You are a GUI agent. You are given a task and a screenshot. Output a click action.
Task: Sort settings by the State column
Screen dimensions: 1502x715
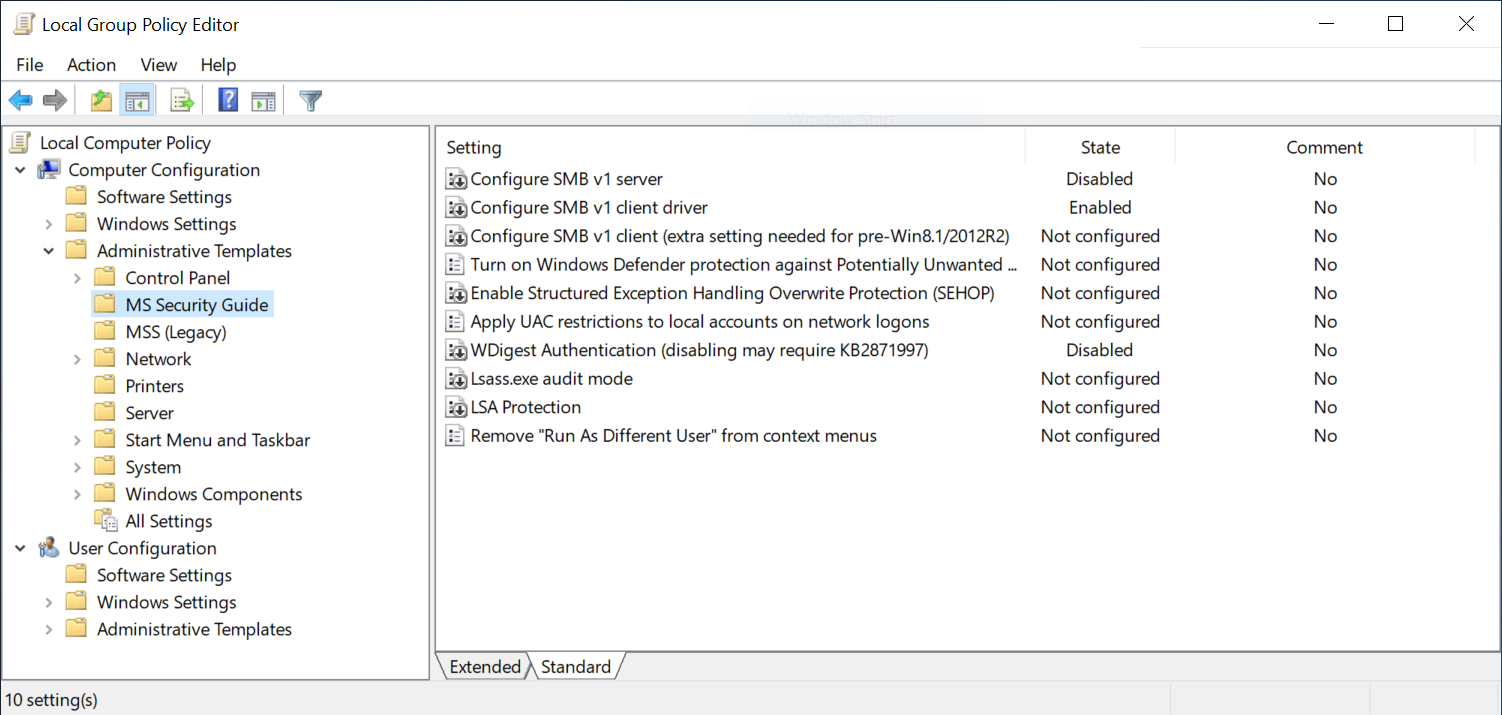pos(1099,147)
